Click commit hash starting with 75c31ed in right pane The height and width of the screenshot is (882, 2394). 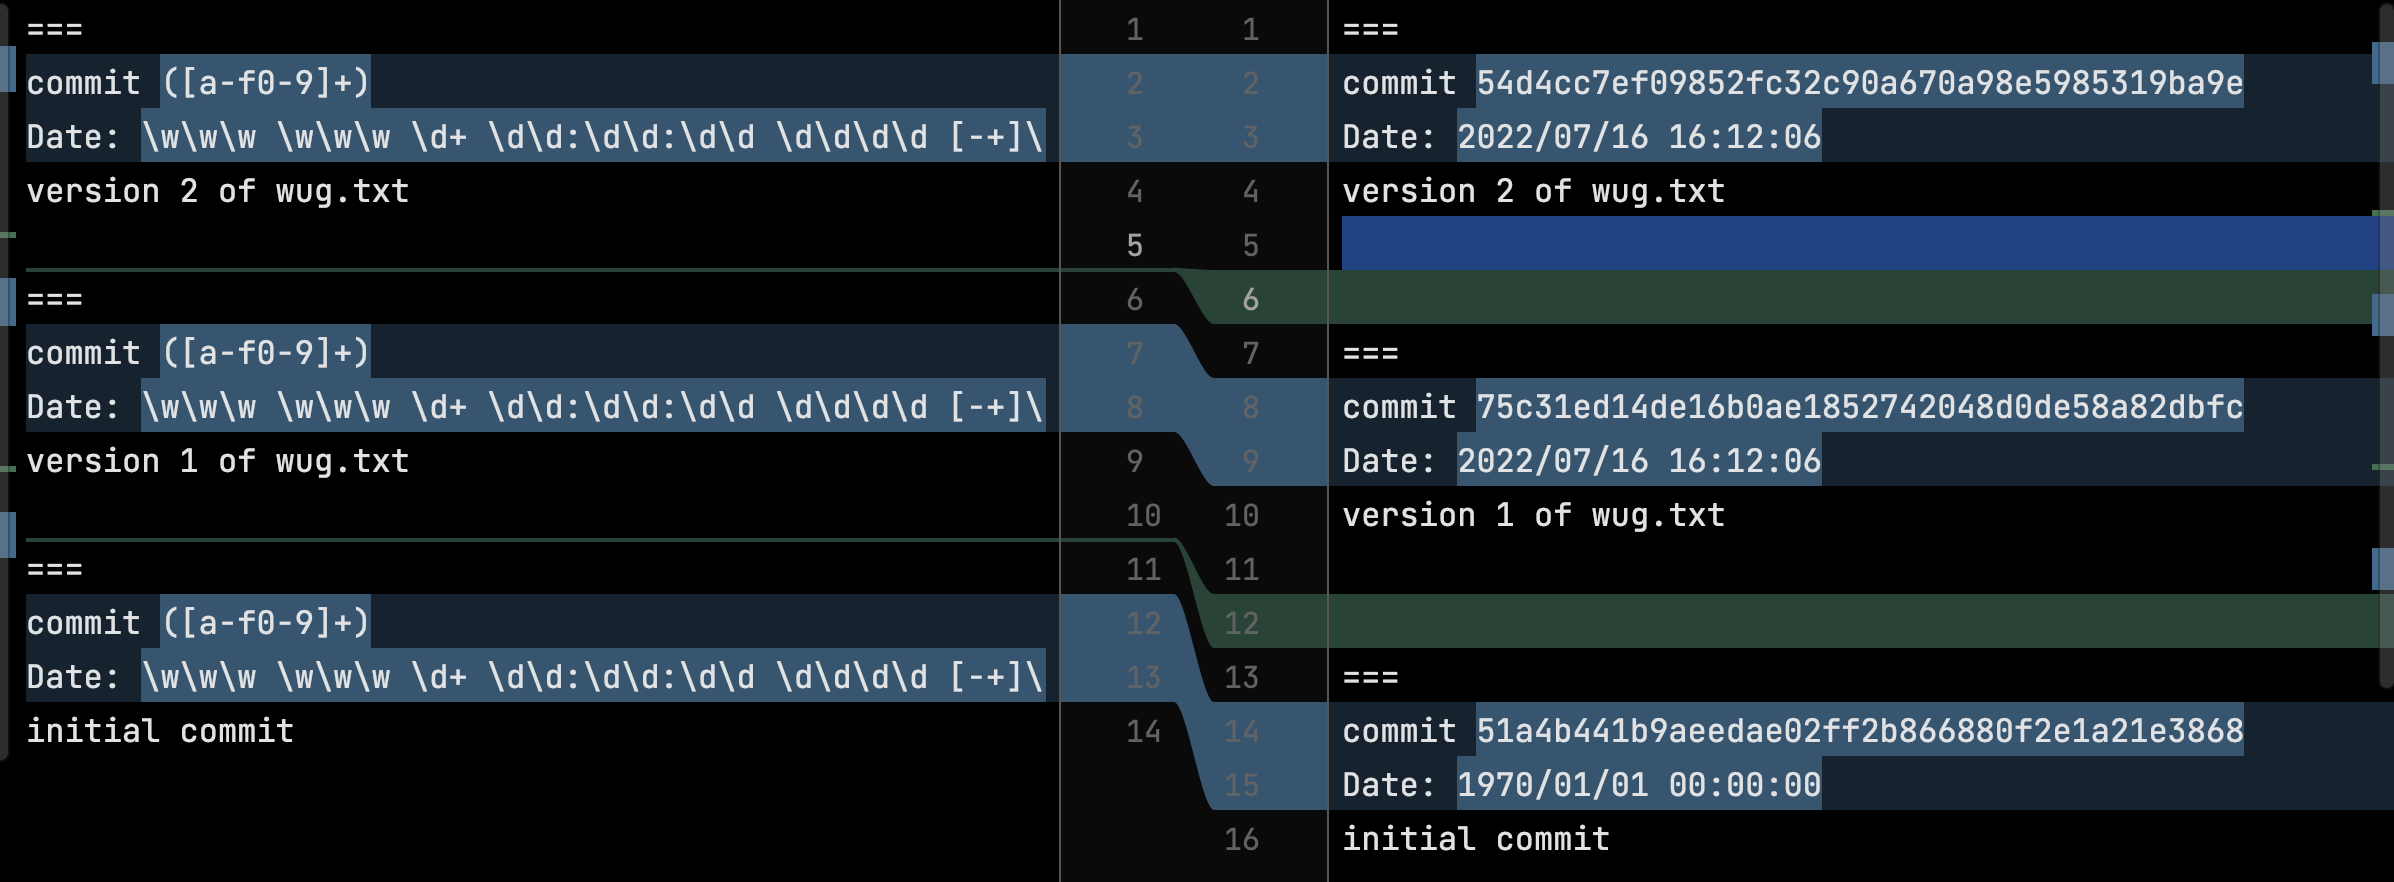click(x=1859, y=406)
